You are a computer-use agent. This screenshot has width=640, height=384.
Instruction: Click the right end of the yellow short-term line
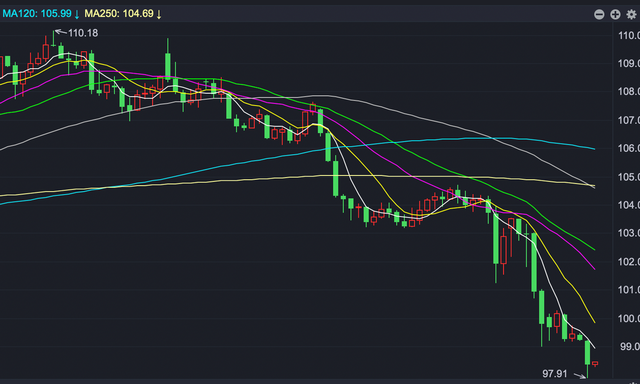point(594,322)
